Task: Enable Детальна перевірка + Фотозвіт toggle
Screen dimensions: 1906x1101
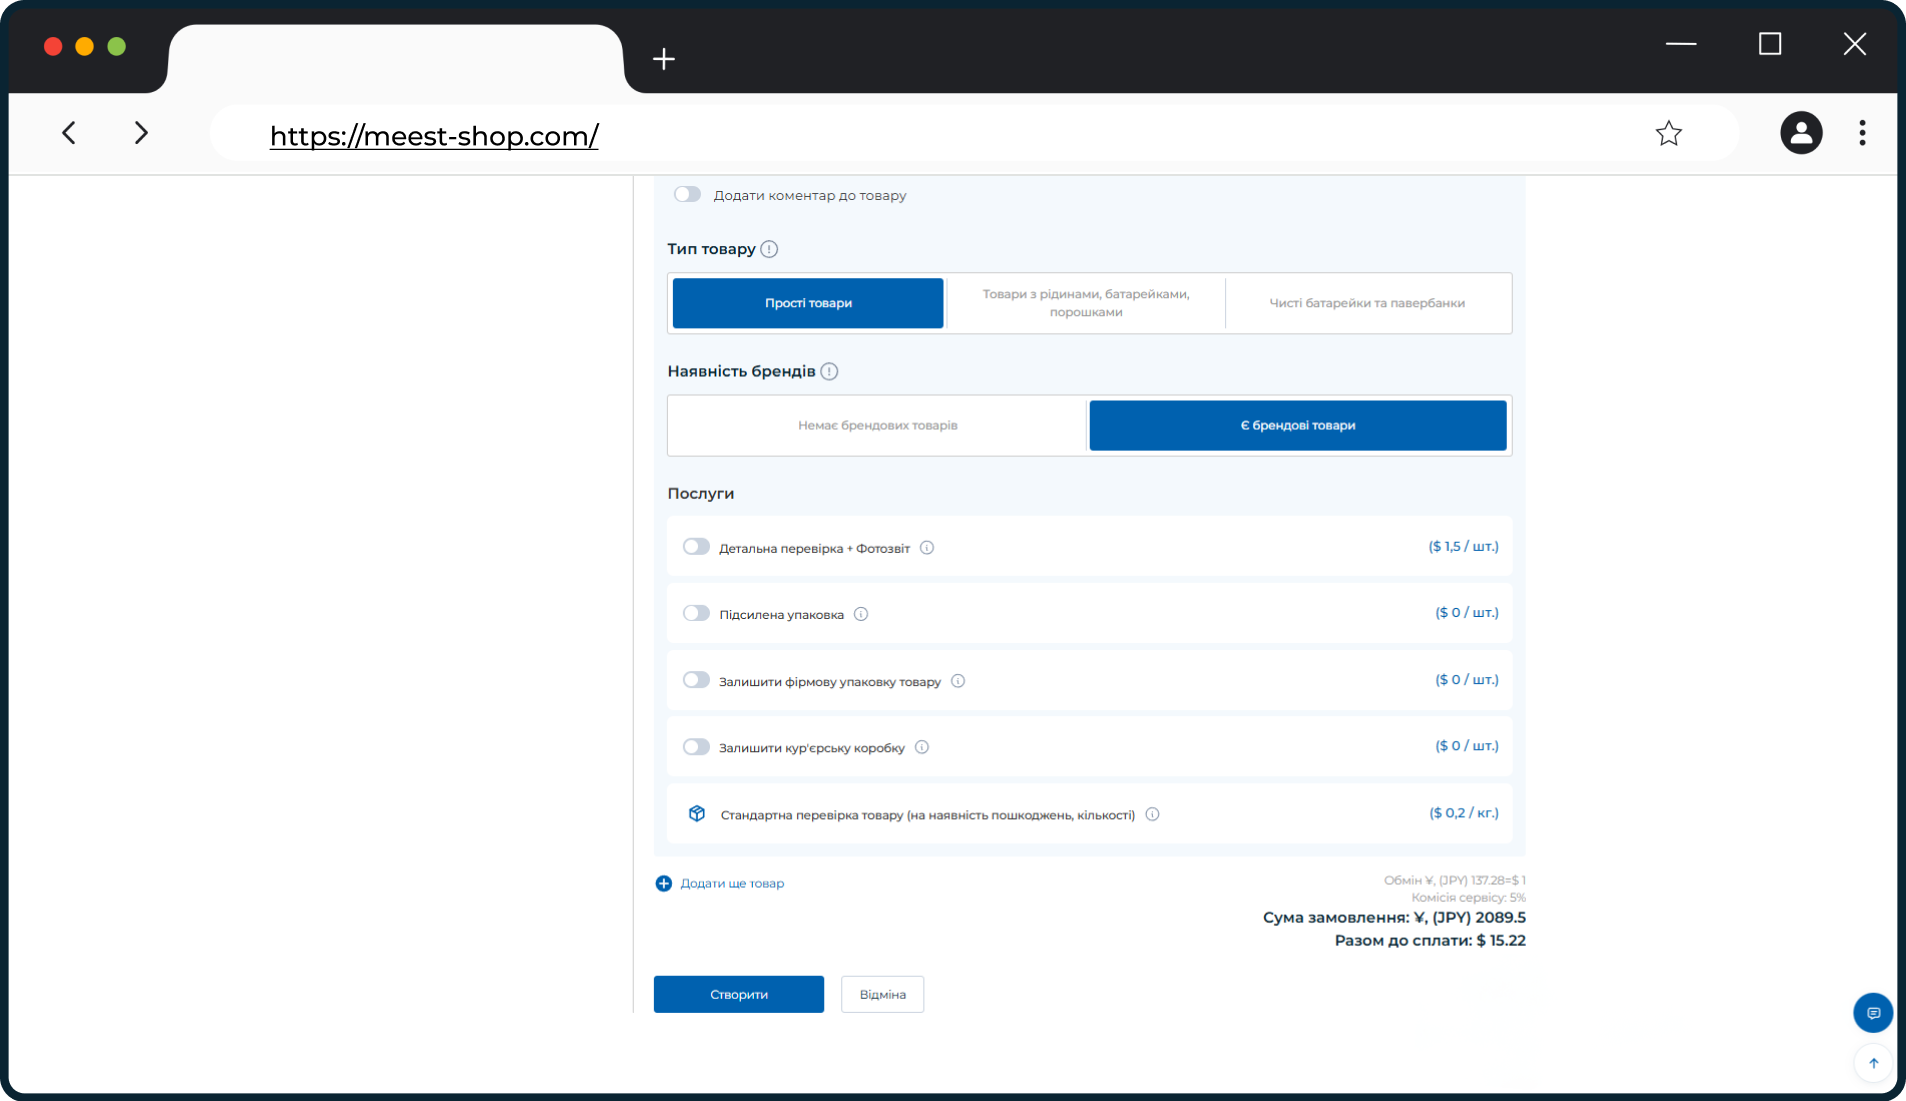Action: click(696, 547)
